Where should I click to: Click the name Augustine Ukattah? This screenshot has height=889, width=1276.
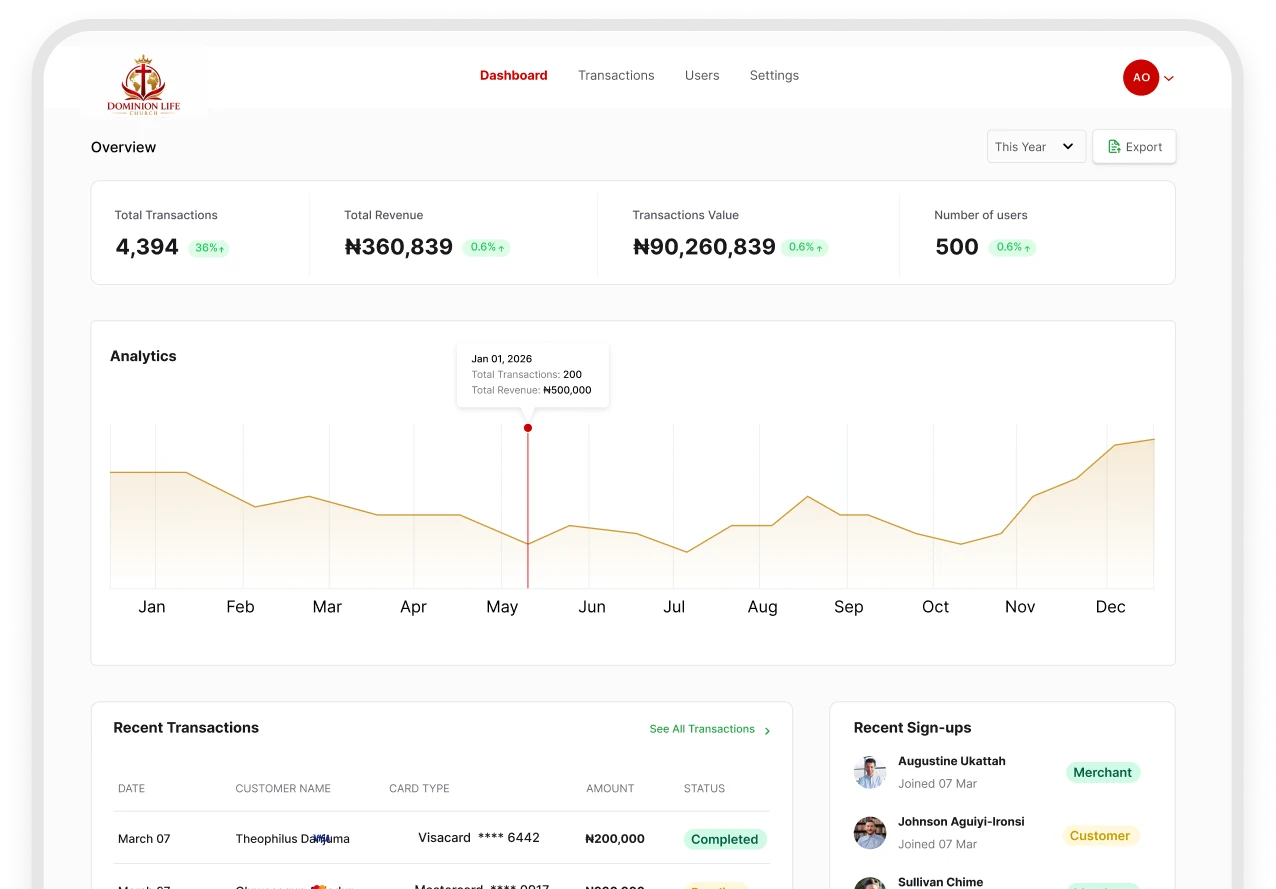[x=952, y=761]
